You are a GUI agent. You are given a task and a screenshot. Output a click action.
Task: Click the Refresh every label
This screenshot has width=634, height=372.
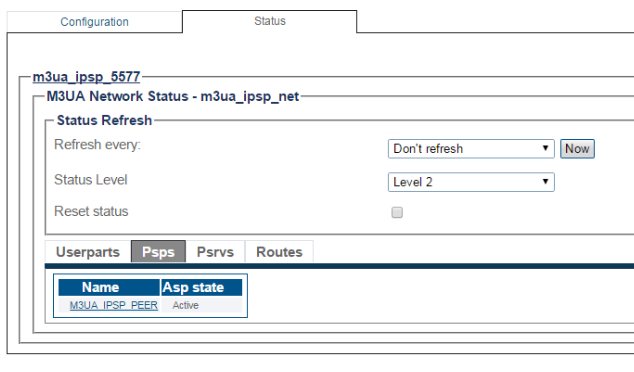[97, 144]
